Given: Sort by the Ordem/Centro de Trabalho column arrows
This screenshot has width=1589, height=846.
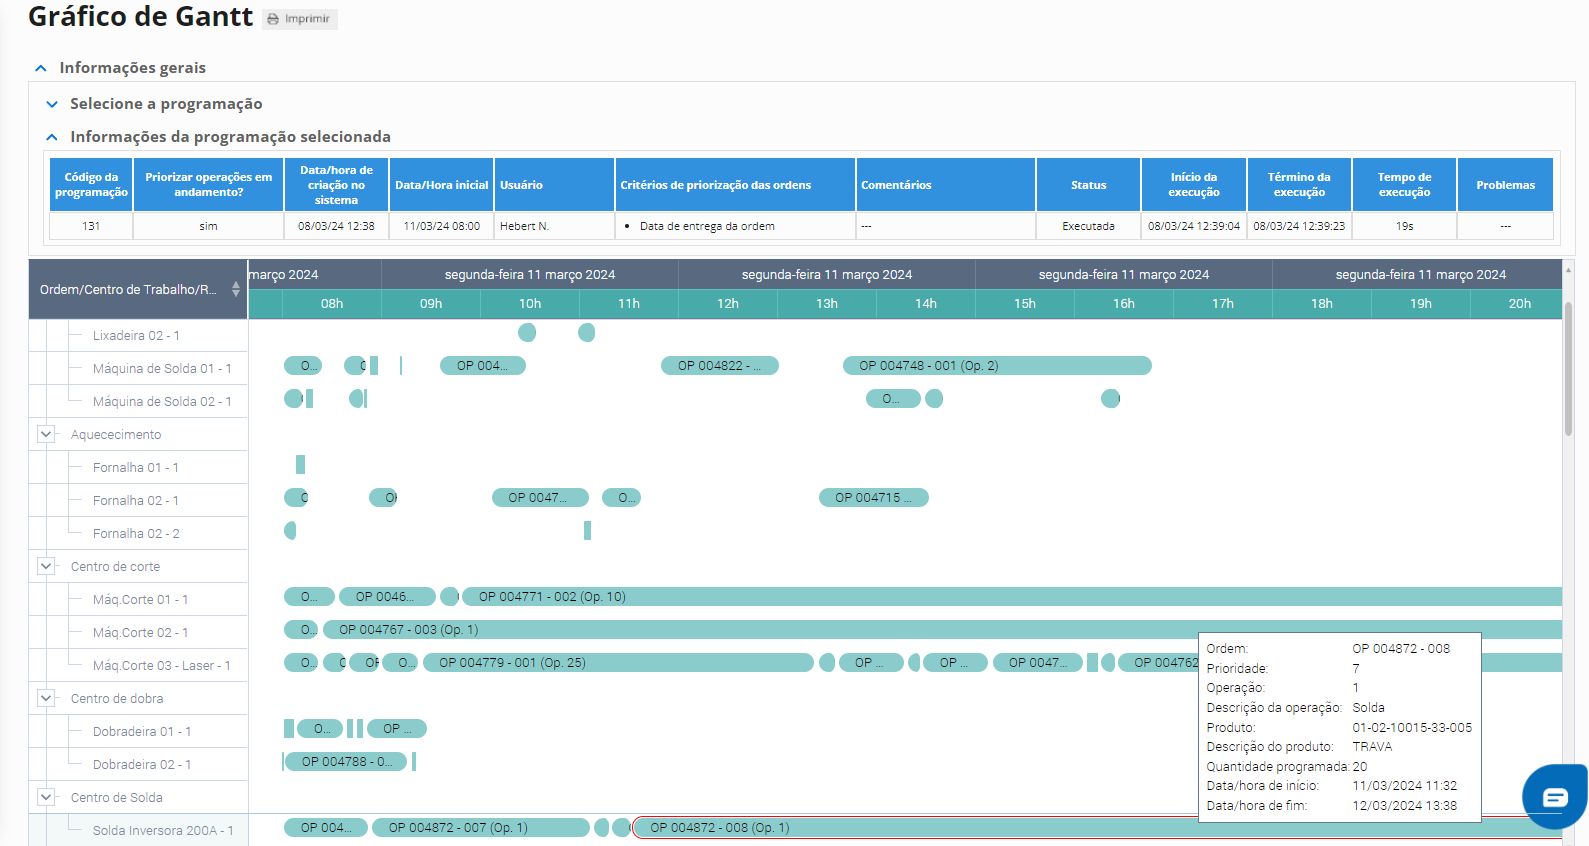Looking at the screenshot, I should click(x=236, y=289).
